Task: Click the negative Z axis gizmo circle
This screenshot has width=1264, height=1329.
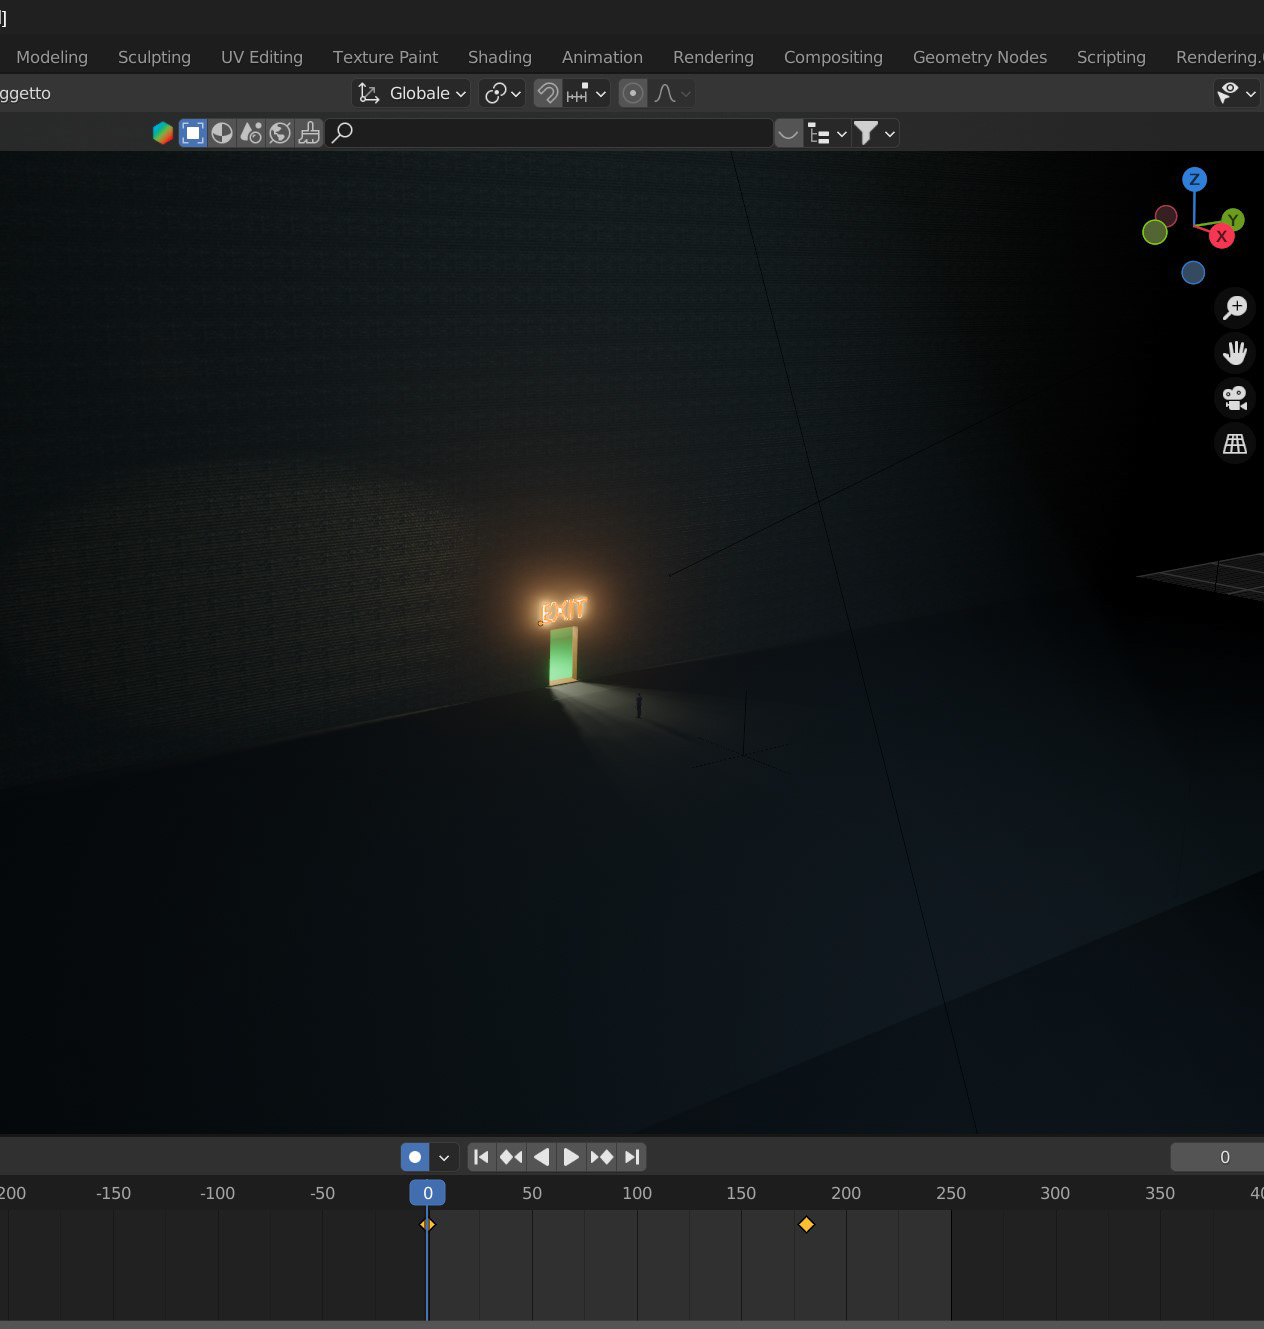Action: 1193,273
